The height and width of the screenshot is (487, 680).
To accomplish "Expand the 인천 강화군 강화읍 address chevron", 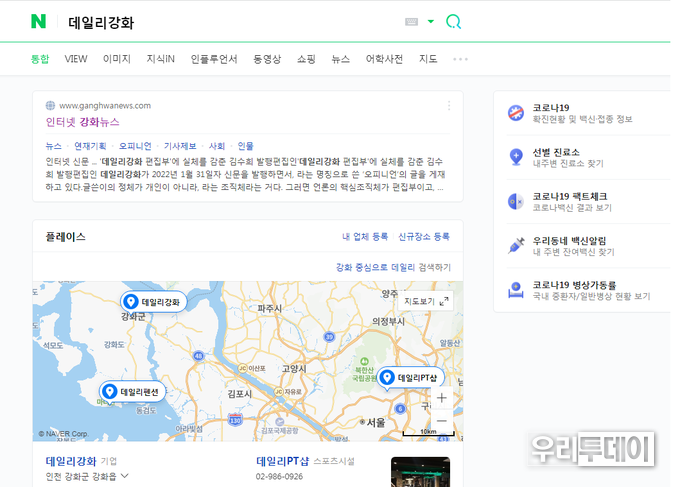I will [124, 476].
